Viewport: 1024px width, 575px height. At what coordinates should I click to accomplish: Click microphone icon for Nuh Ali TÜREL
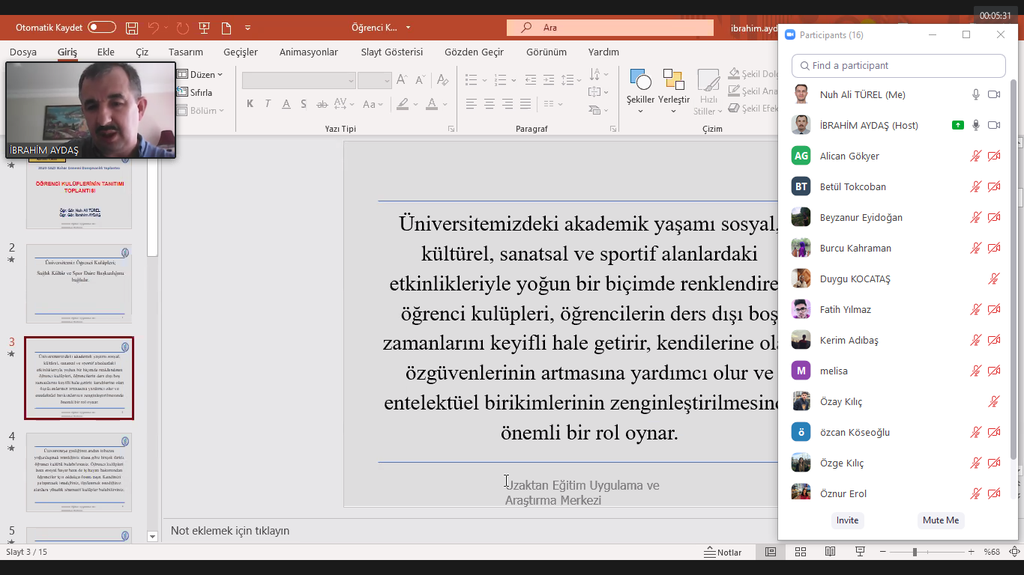pos(976,95)
